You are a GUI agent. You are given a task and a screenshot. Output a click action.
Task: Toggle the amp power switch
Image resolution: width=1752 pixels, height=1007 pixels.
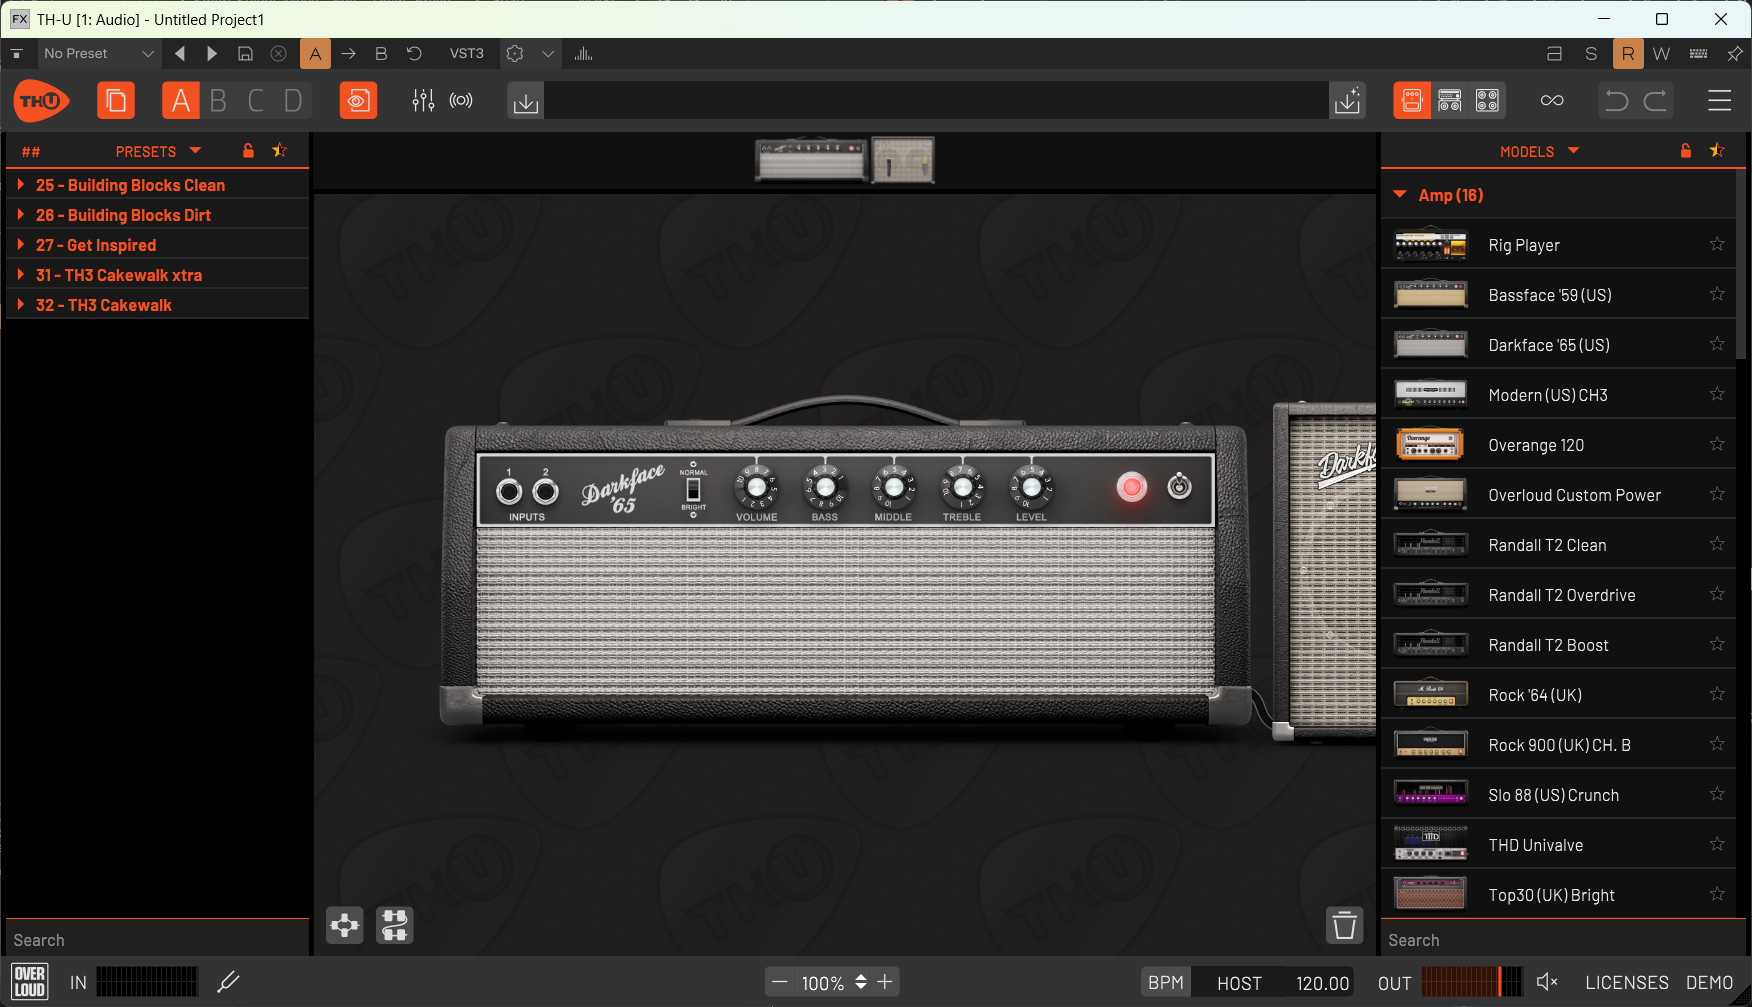pyautogui.click(x=1180, y=487)
